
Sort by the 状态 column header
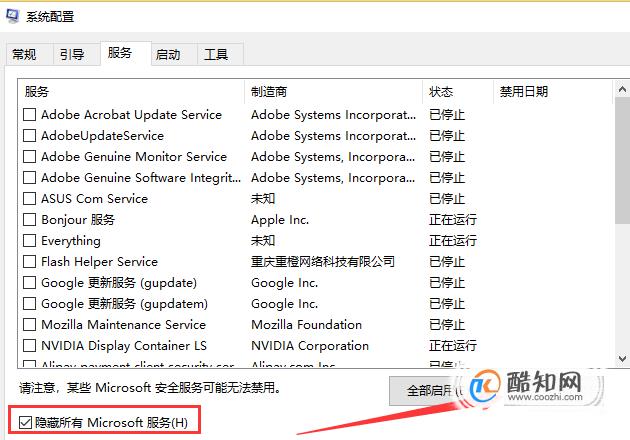(x=458, y=92)
